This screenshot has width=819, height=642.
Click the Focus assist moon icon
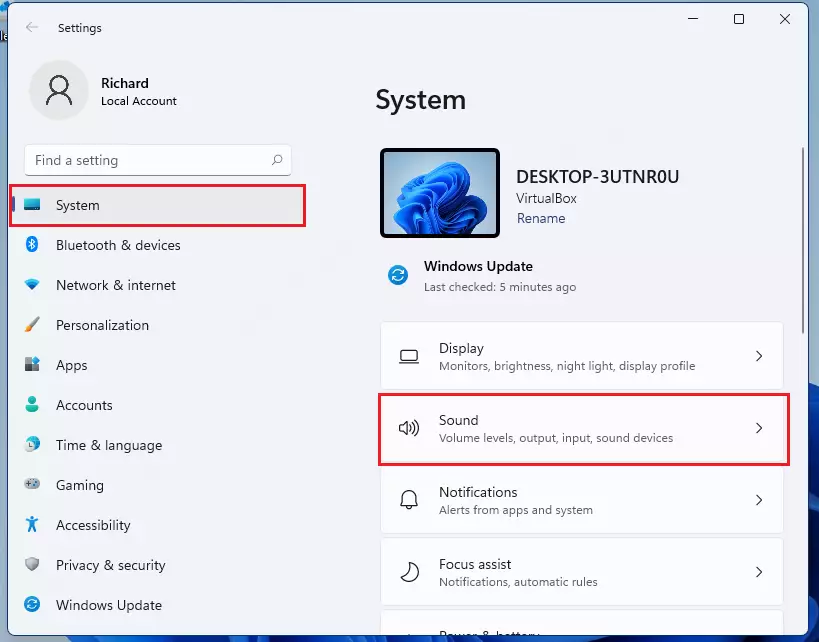tap(409, 572)
